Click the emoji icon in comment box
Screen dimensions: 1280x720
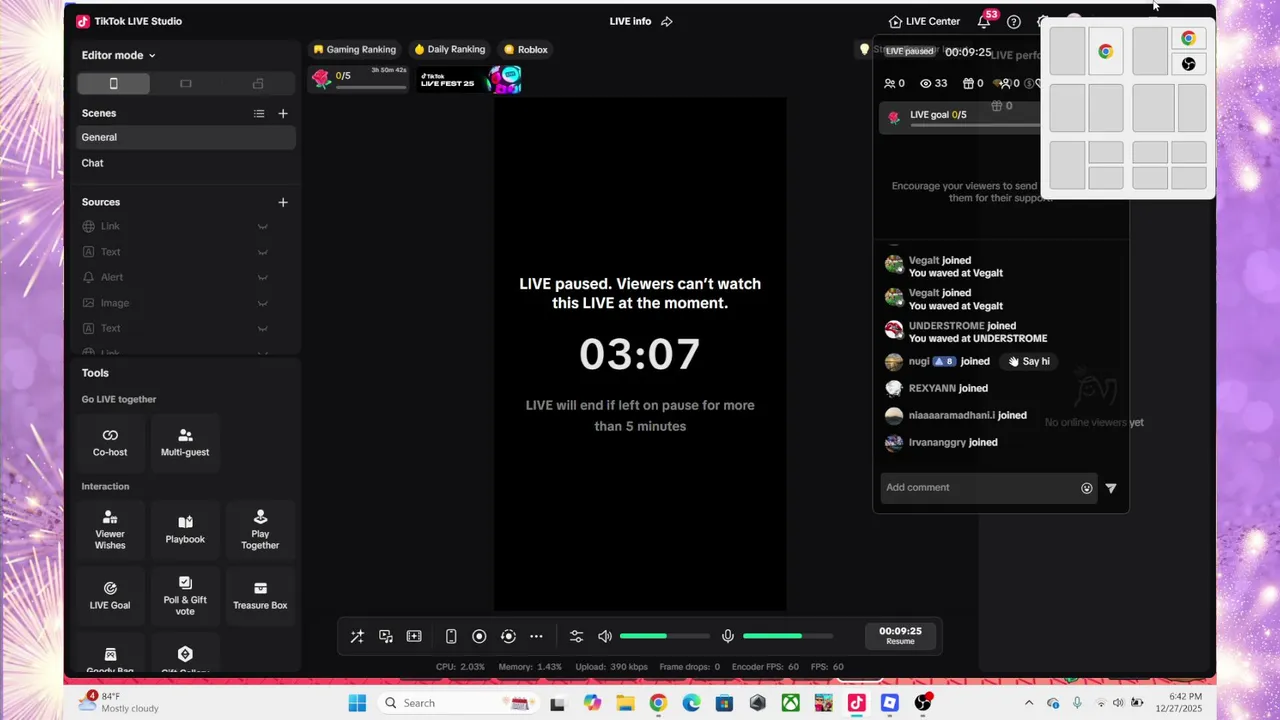[1087, 488]
